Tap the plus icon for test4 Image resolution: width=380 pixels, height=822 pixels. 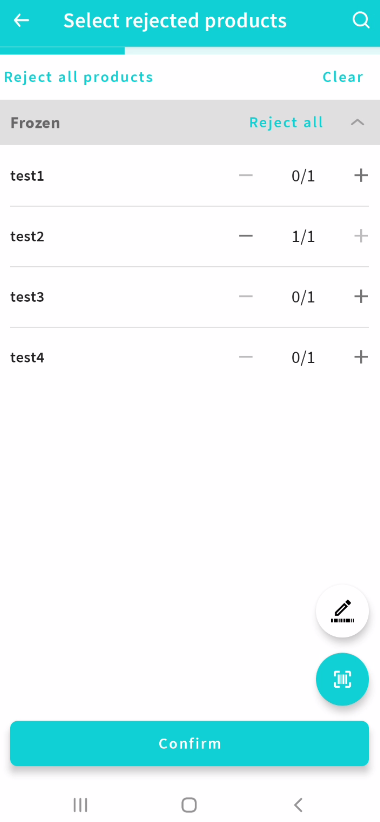tap(361, 357)
